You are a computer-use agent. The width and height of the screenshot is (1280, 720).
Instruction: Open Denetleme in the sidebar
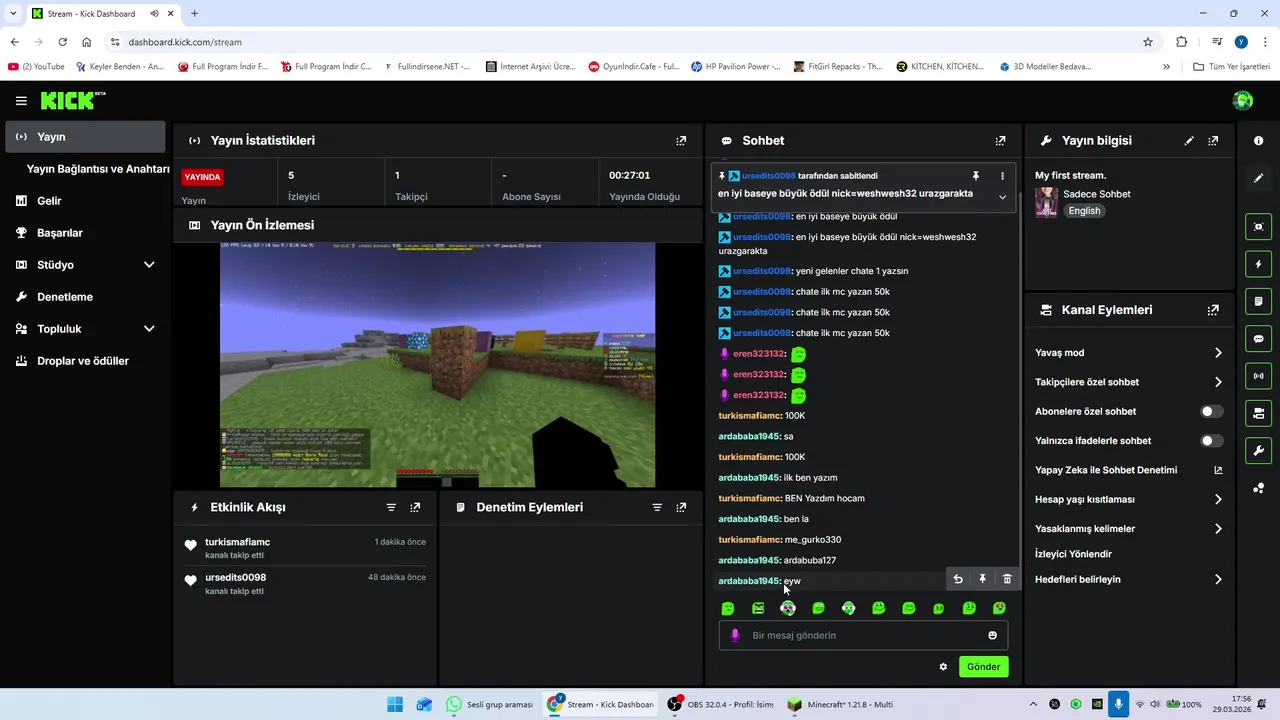coord(86,297)
